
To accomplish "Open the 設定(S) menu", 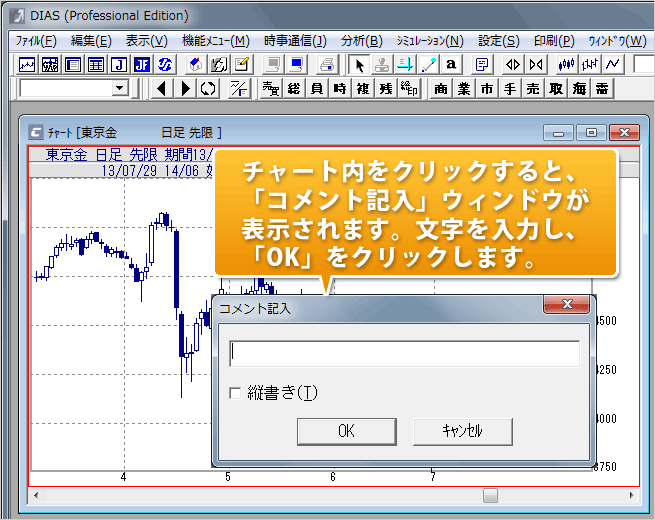I will 498,41.
